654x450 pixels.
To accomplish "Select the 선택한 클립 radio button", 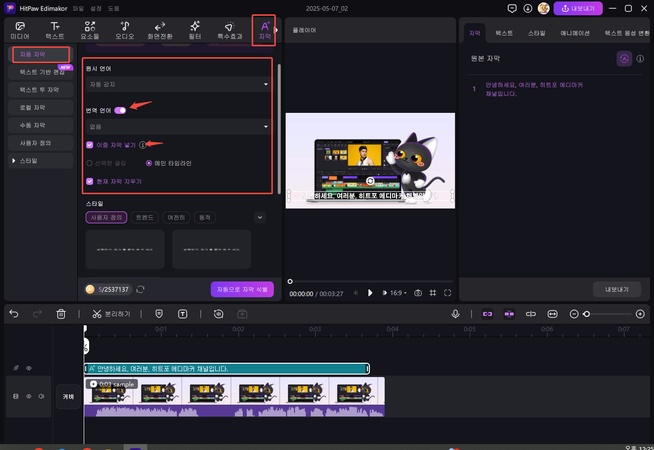I will pos(89,163).
